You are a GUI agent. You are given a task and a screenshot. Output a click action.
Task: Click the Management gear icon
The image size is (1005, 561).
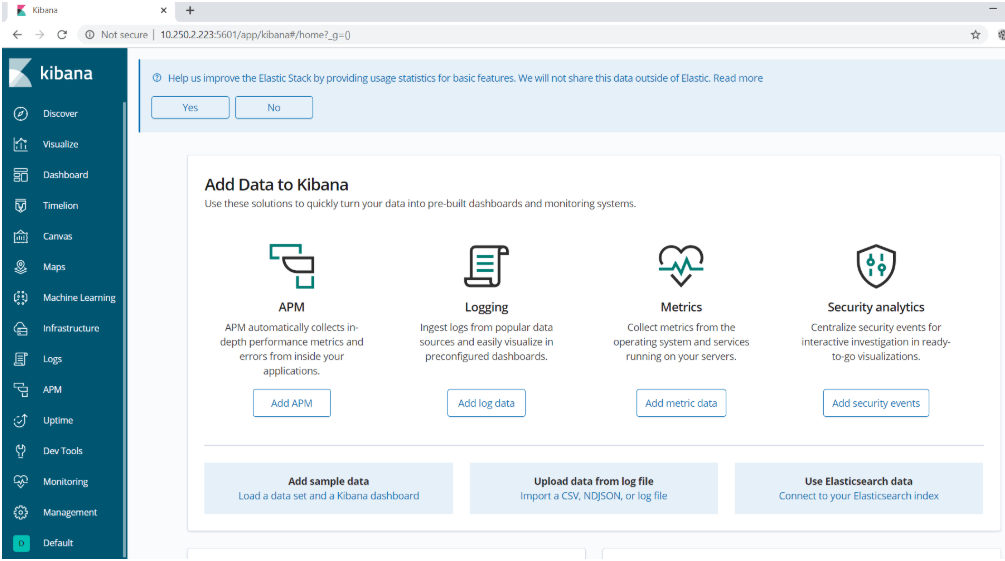pos(21,512)
